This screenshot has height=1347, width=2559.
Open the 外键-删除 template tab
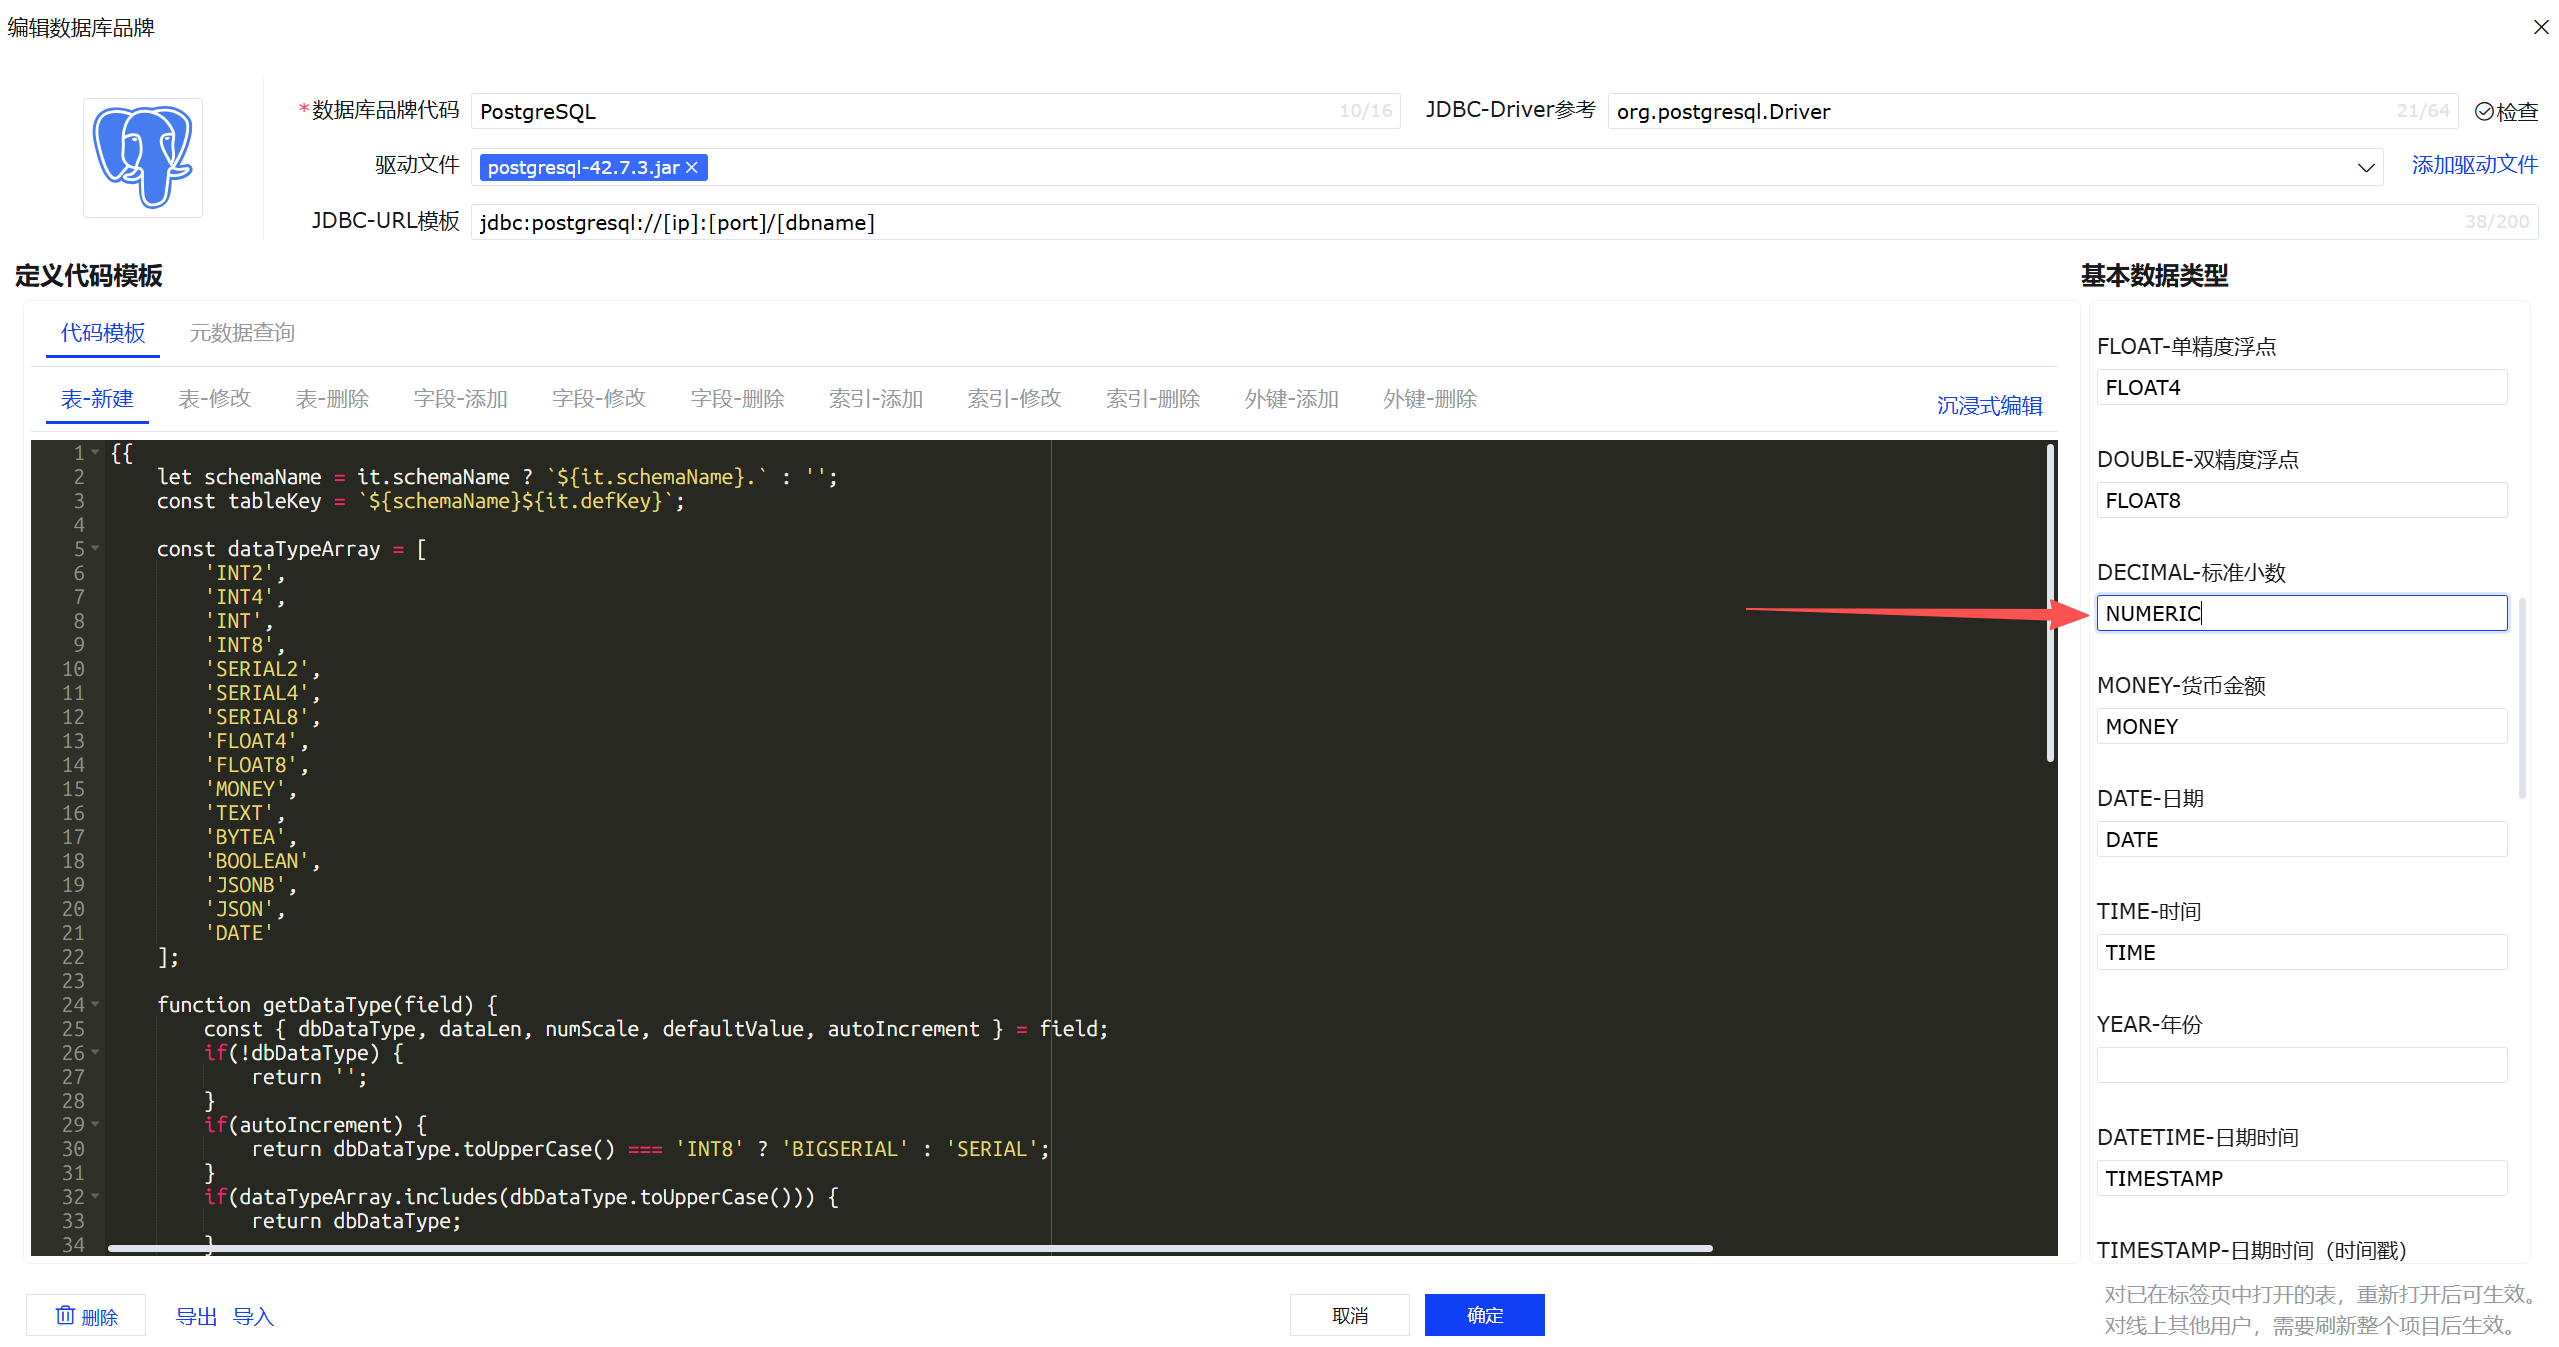1429,399
